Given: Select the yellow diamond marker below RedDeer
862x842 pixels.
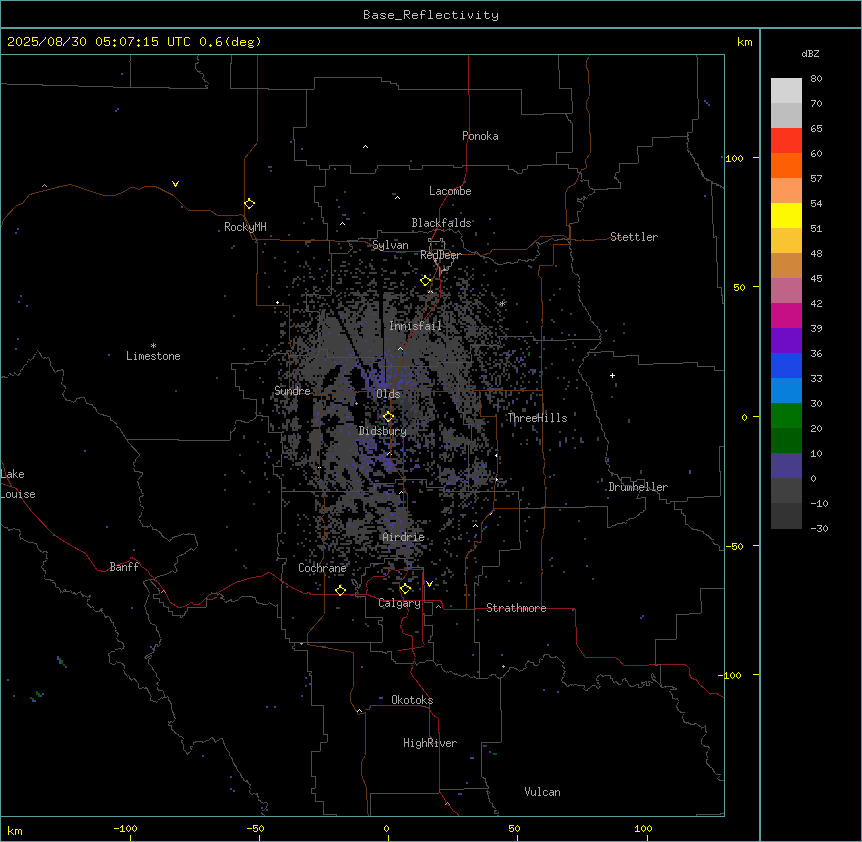Looking at the screenshot, I should click(x=425, y=281).
